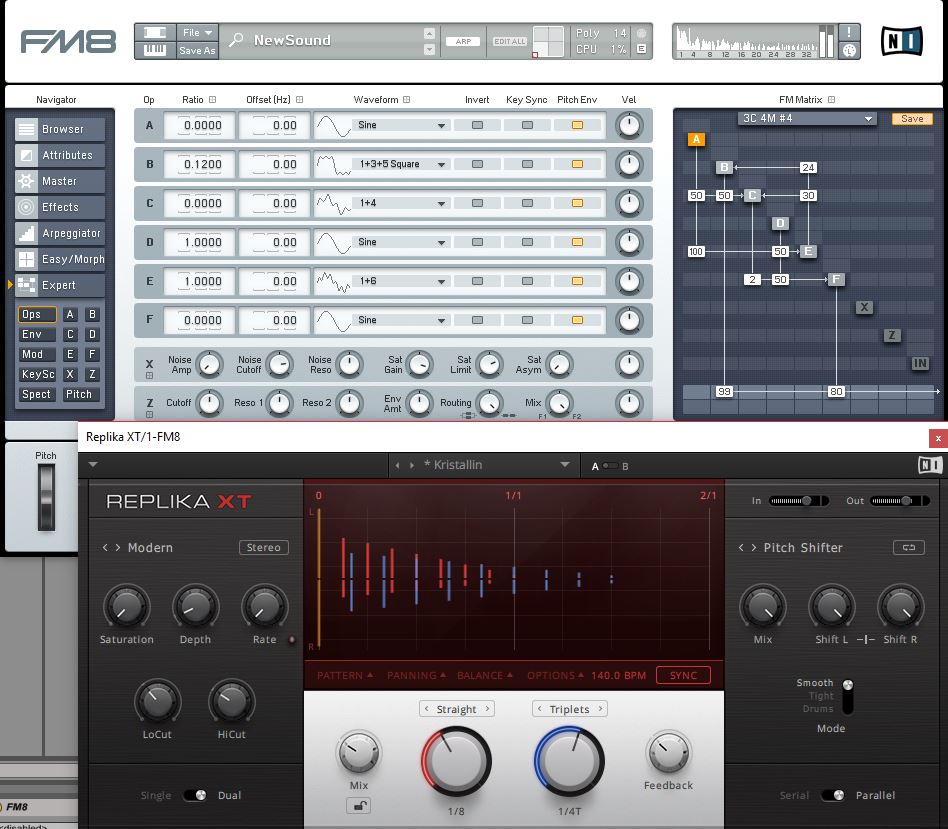This screenshot has width=948, height=829.
Task: Open the Arpeggiator page in Navigator
Action: [x=59, y=233]
